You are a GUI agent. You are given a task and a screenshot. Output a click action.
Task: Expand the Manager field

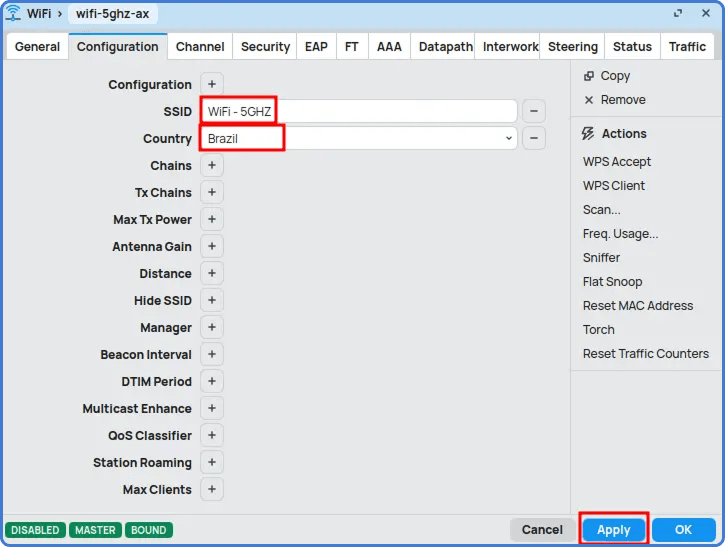[212, 327]
